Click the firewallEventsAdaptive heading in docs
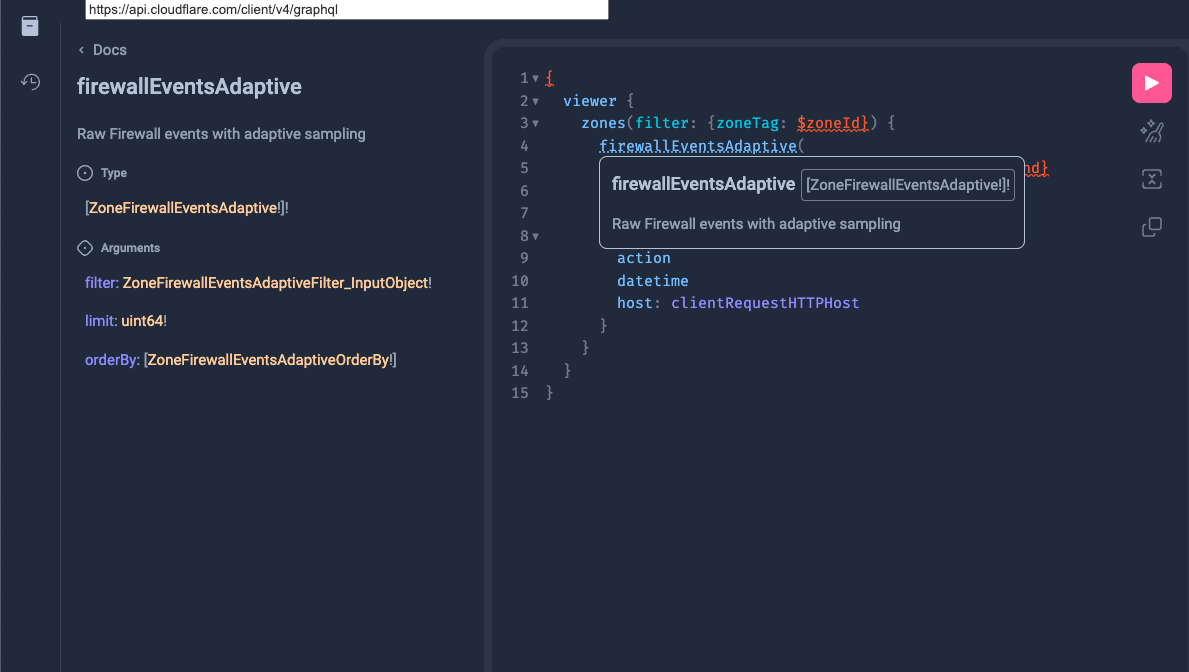Viewport: 1189px width, 672px height. pyautogui.click(x=189, y=86)
